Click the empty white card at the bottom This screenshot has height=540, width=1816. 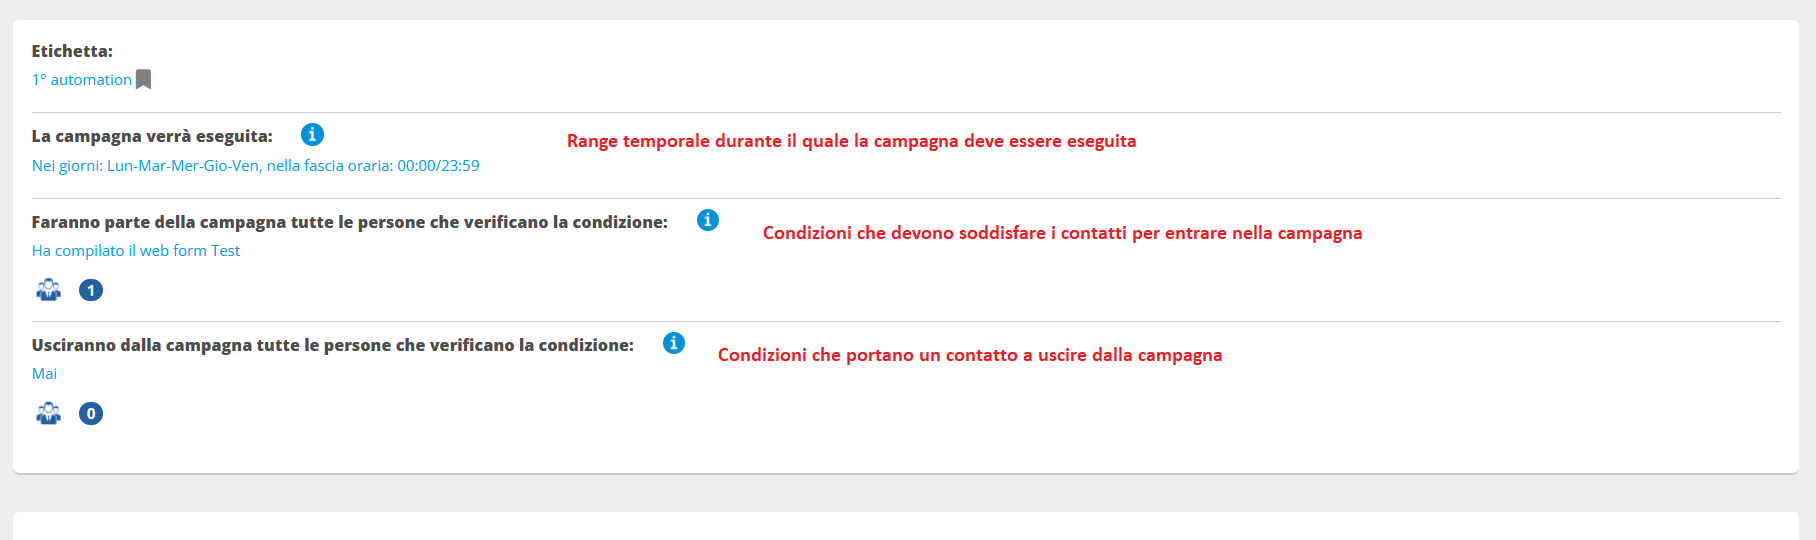click(906, 526)
